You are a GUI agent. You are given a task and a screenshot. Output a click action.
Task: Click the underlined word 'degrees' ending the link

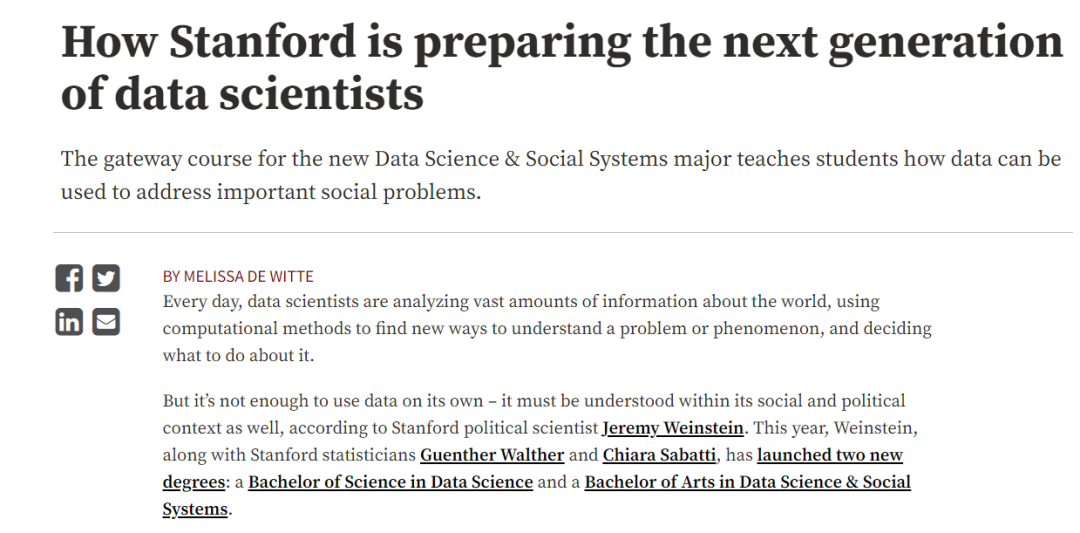coord(194,482)
